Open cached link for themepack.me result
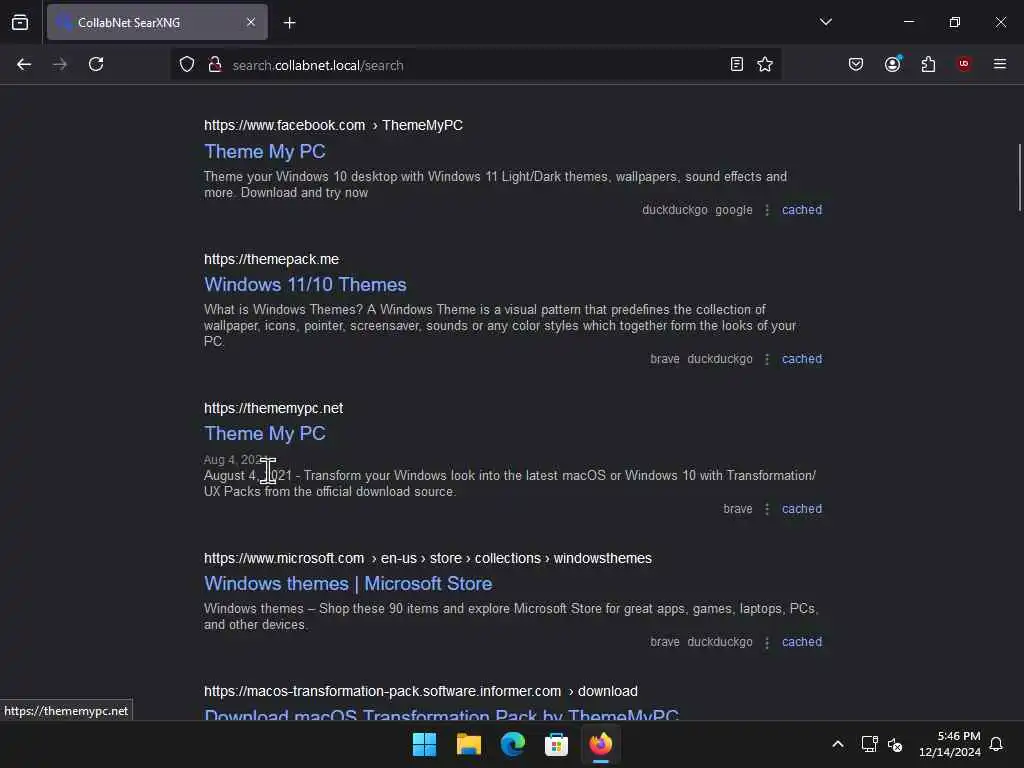The image size is (1024, 768). (x=802, y=359)
